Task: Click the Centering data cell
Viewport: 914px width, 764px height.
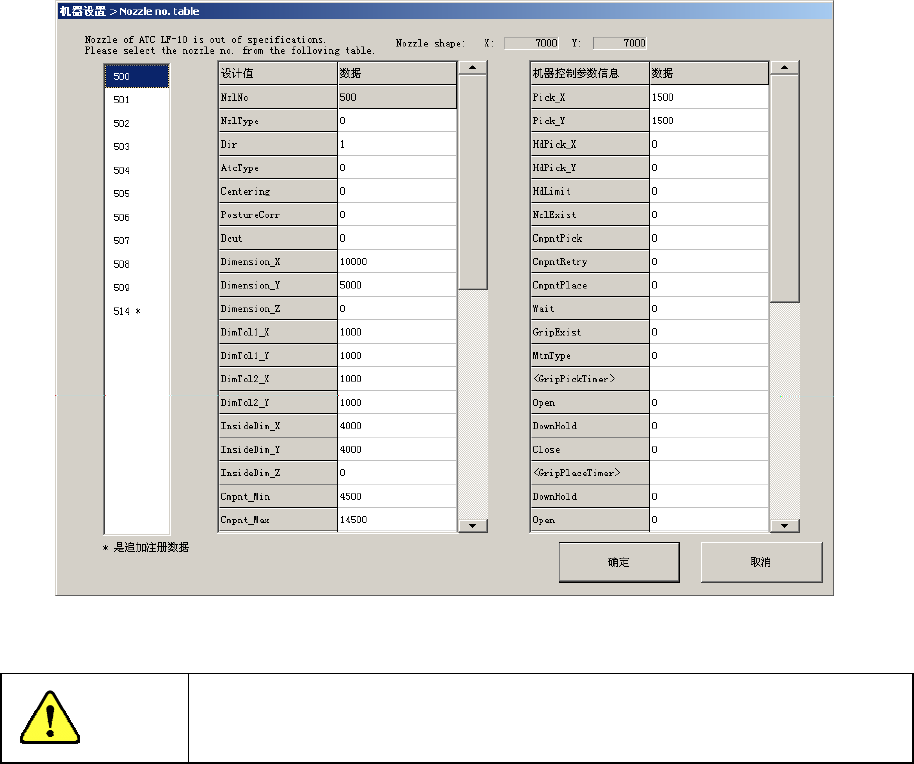Action: tap(397, 191)
